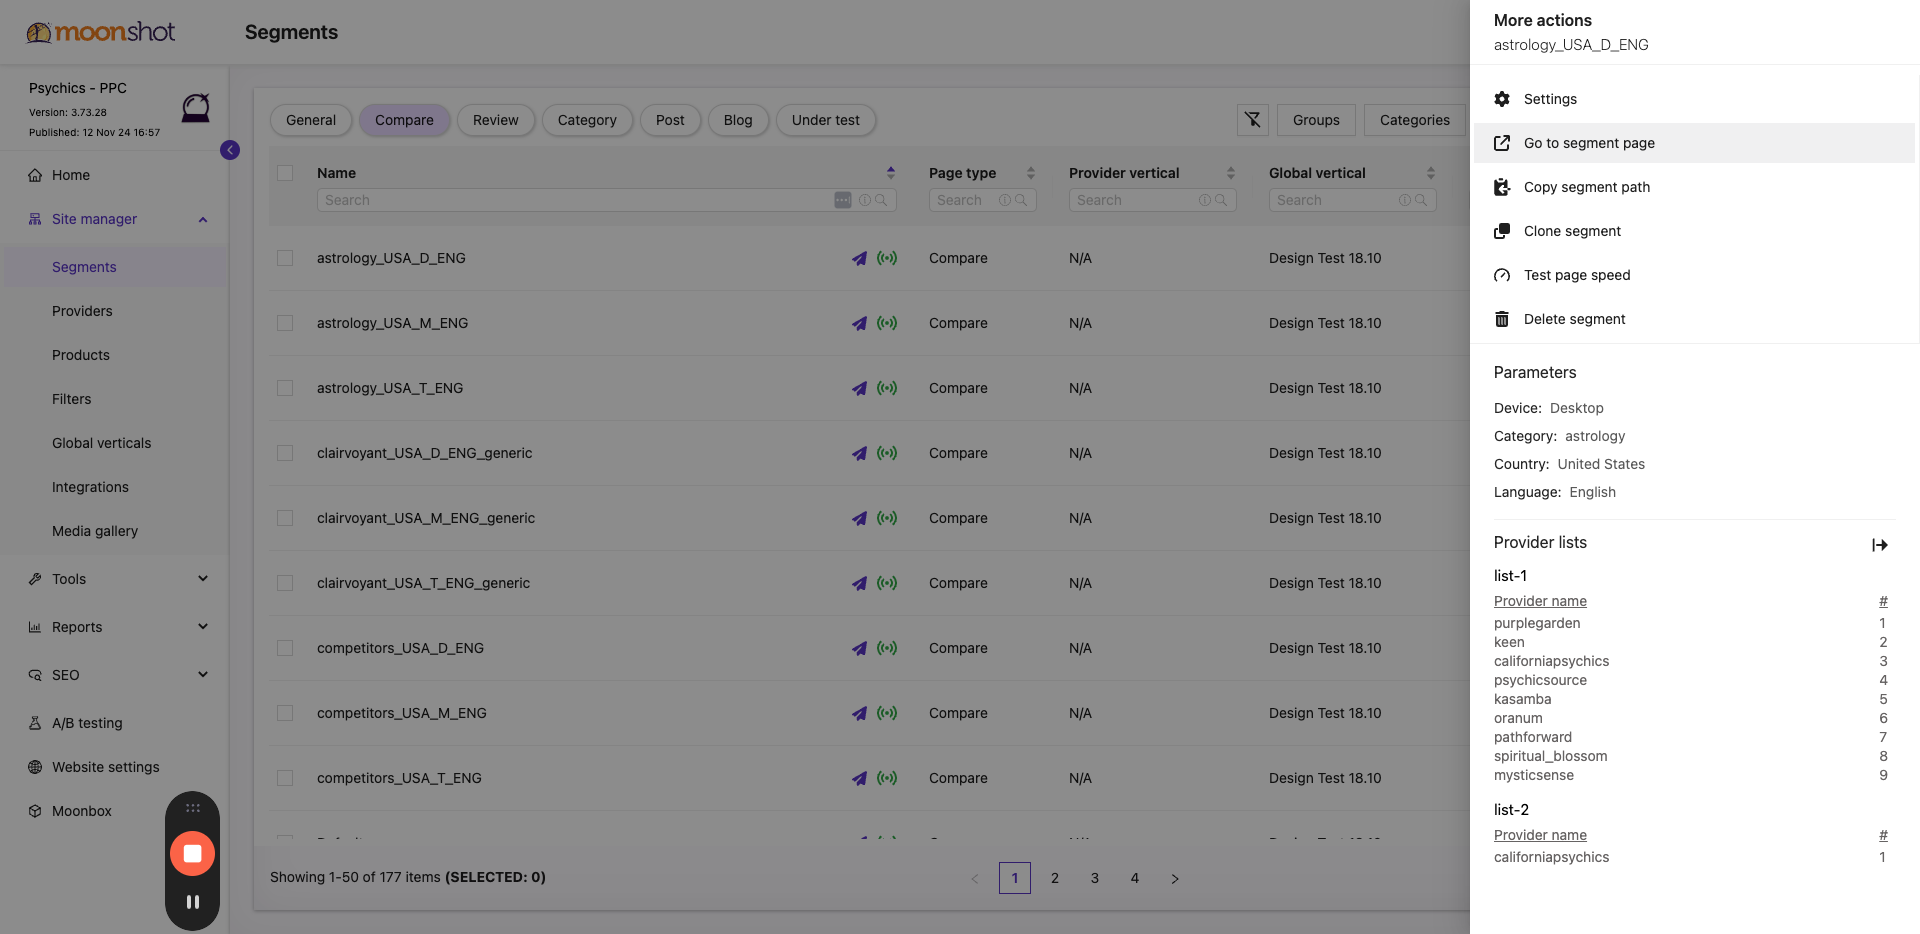This screenshot has width=1920, height=934.
Task: Go to page 3 in pagination
Action: pyautogui.click(x=1095, y=878)
